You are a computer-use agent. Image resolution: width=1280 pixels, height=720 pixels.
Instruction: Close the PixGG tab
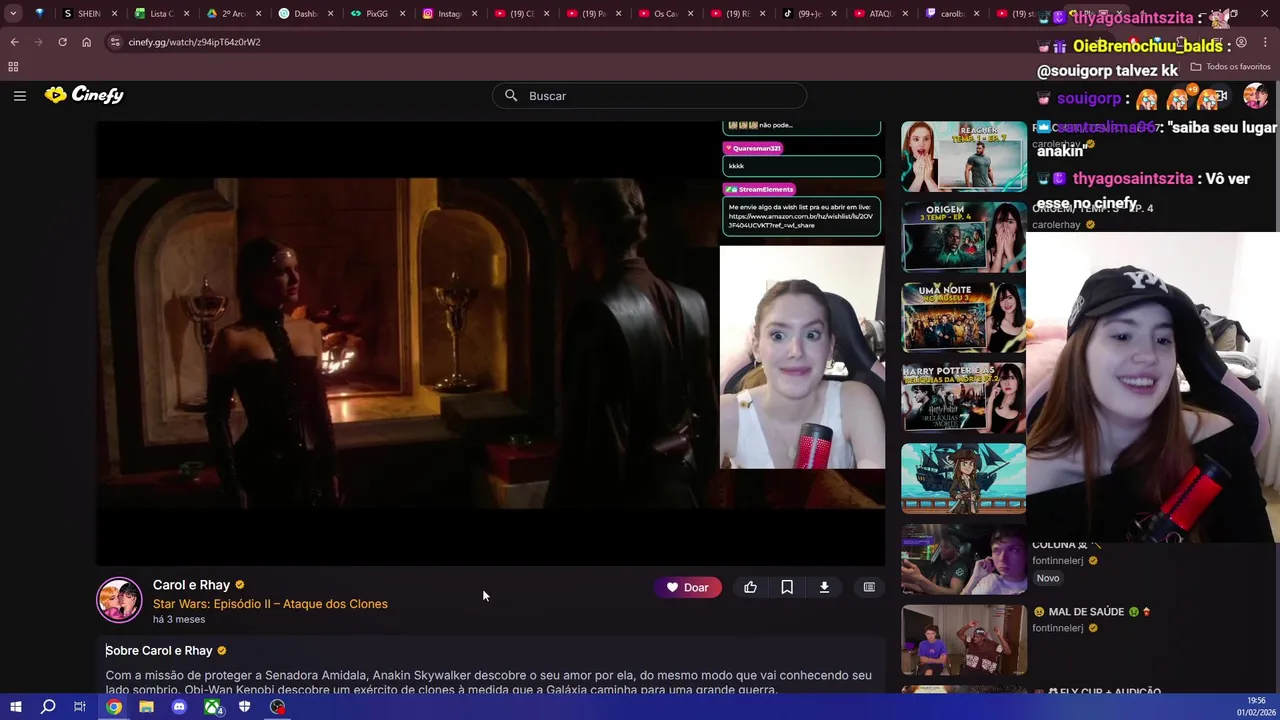point(402,14)
